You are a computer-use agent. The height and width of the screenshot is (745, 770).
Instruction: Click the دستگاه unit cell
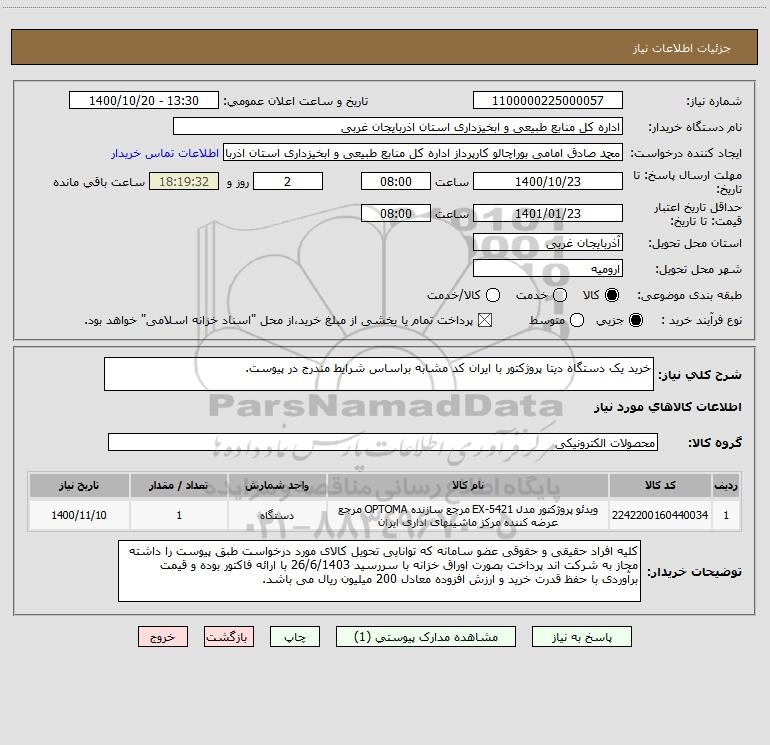(277, 515)
